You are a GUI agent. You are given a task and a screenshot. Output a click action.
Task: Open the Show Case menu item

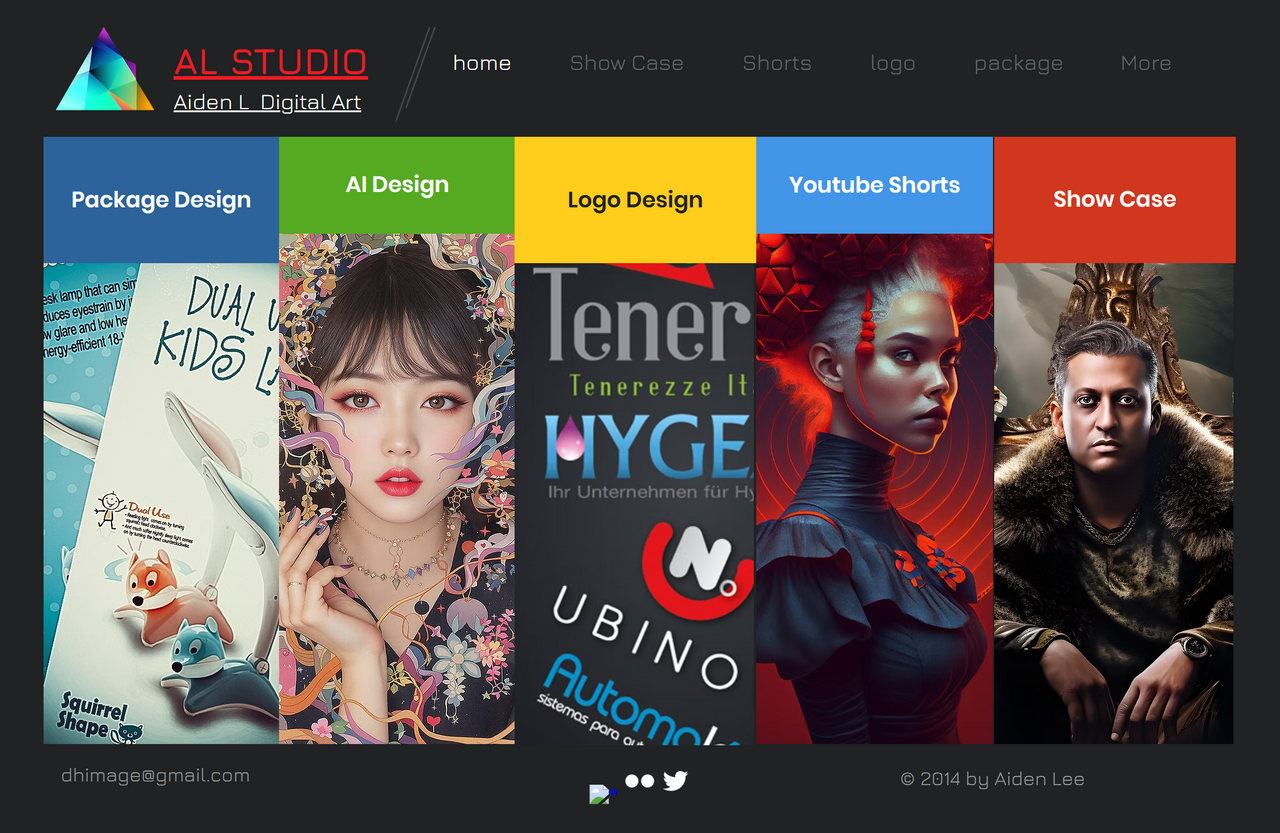coord(627,63)
